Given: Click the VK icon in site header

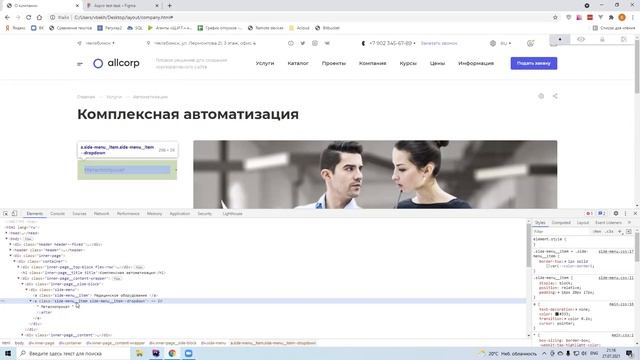Looking at the screenshot, I should coord(327,43).
